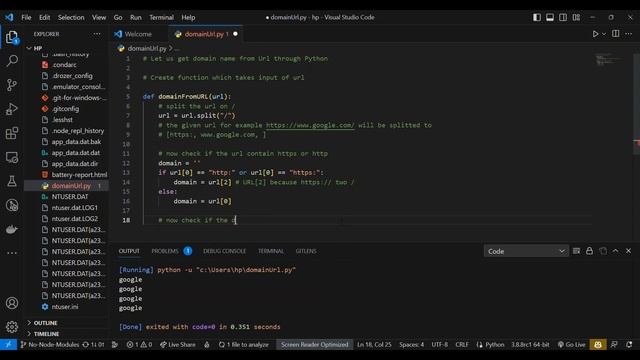Select Python language mode in status bar
Viewport: 640px width, 360px height.
494,344
